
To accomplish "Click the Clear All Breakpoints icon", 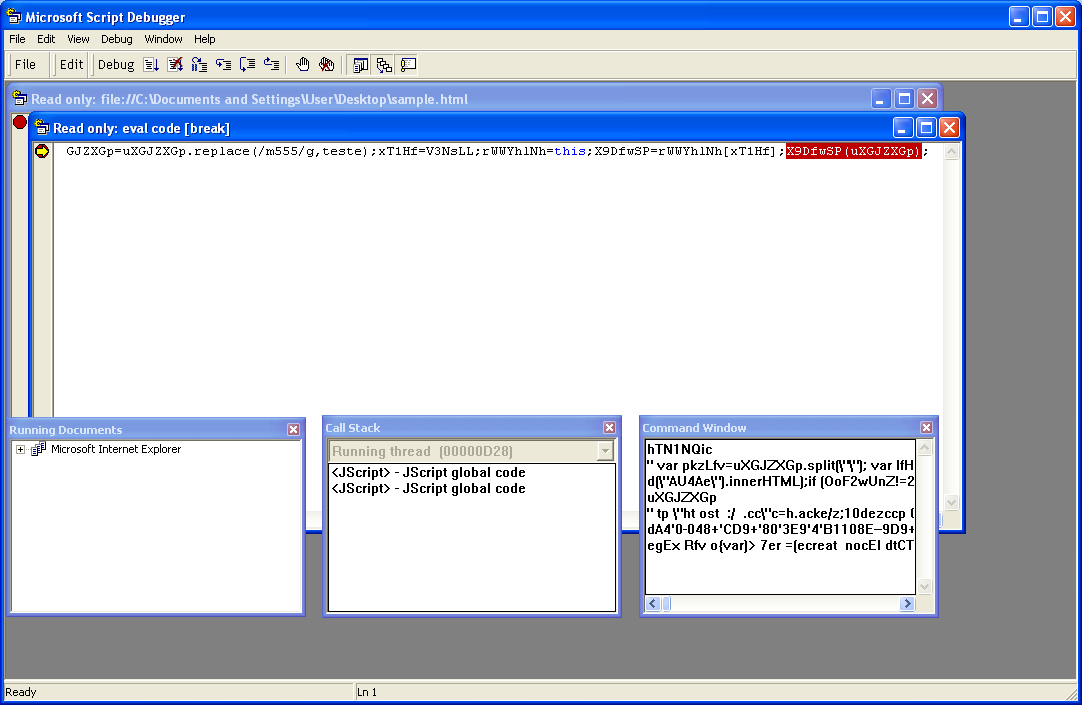I will 327,65.
